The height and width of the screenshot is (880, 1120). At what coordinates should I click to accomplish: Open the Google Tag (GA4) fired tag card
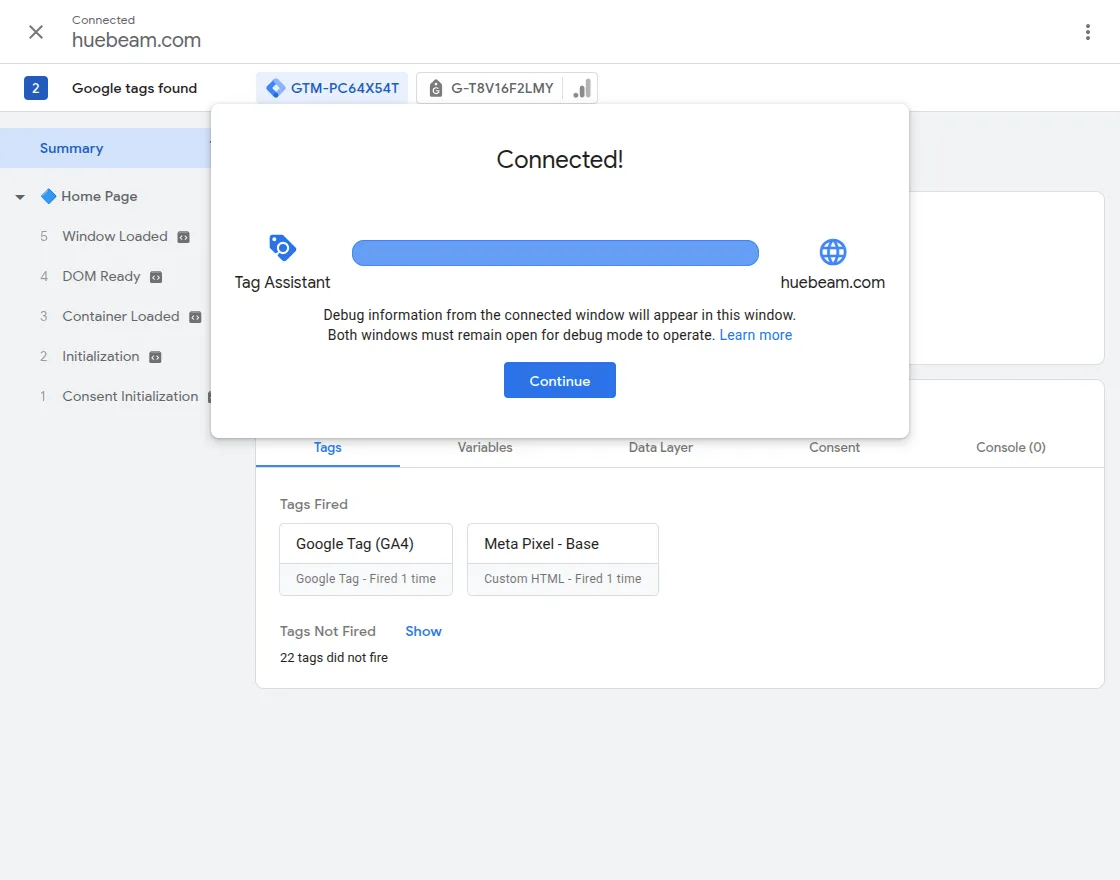366,559
